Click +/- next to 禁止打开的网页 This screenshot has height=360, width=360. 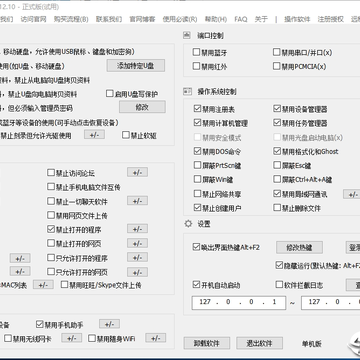pyautogui.click(x=137, y=243)
